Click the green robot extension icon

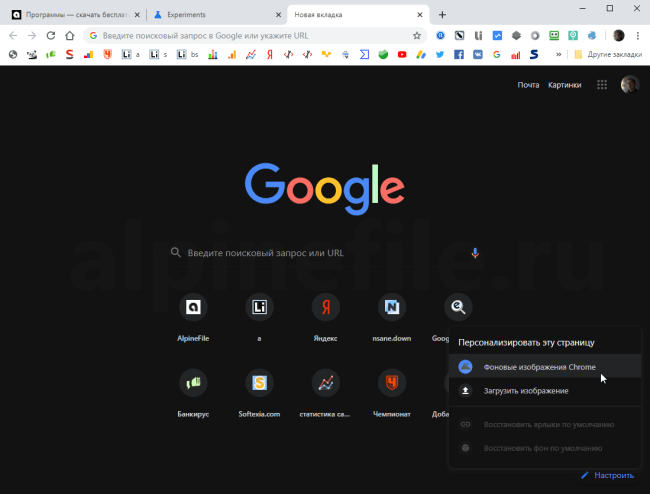[554, 36]
